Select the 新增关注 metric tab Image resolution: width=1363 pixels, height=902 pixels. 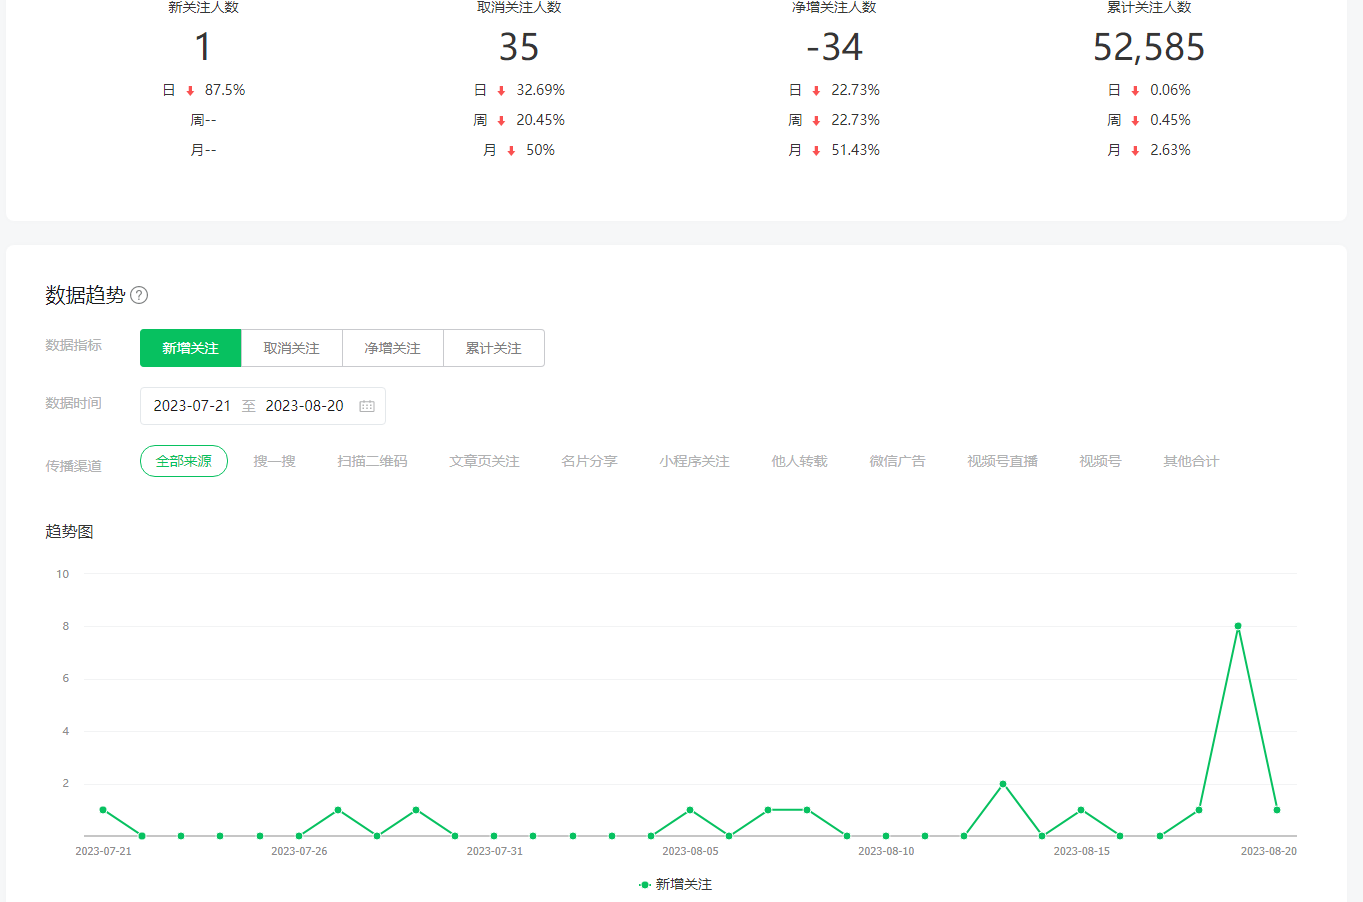[x=190, y=348]
